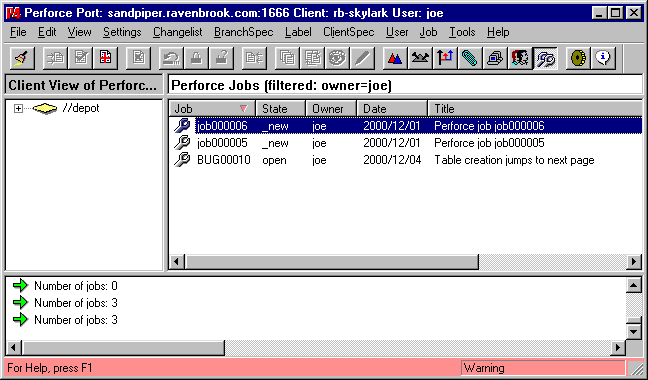Click the info speech-bubble help icon
The width and height of the screenshot is (648, 380).
click(603, 58)
